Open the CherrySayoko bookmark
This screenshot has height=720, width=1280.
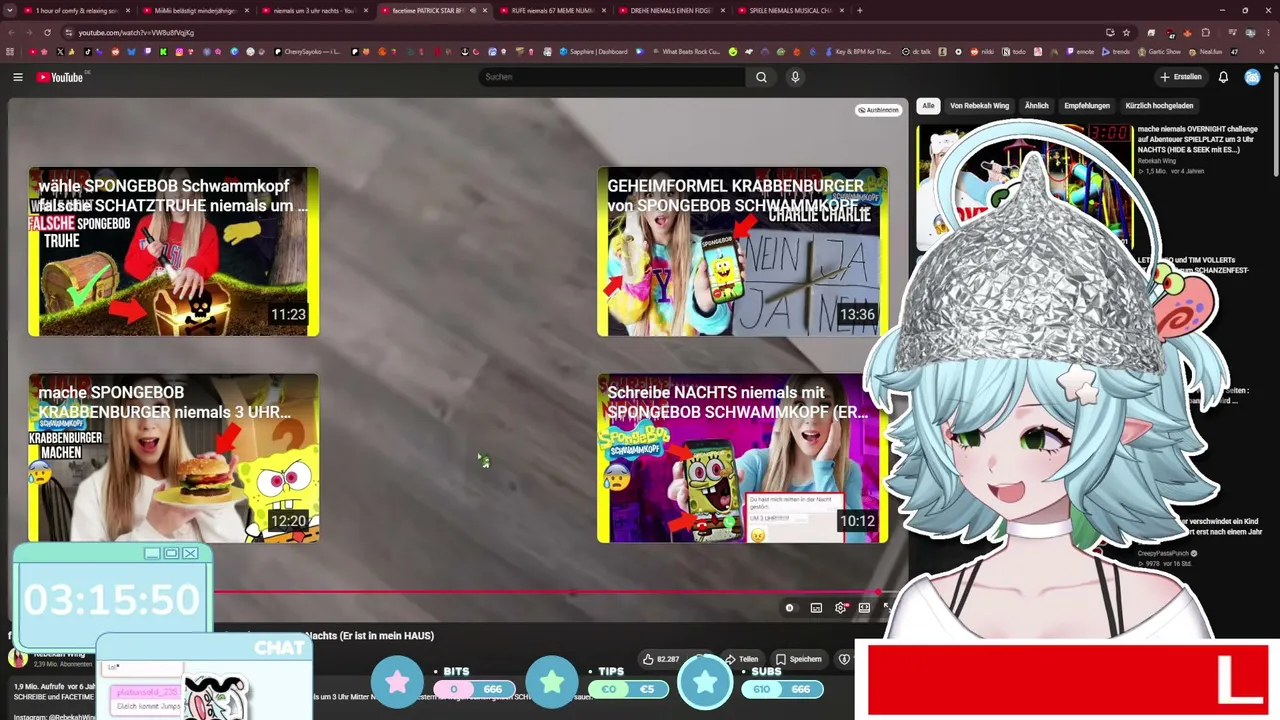[307, 52]
